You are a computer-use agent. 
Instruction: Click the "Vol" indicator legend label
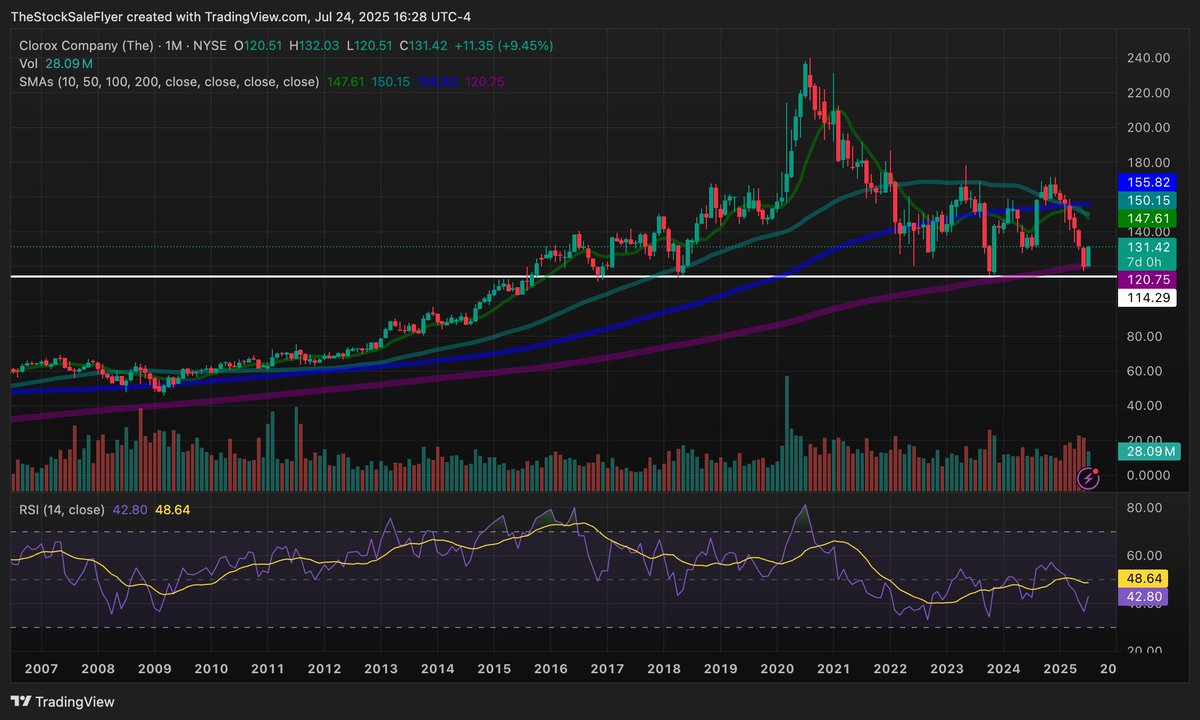click(x=30, y=64)
